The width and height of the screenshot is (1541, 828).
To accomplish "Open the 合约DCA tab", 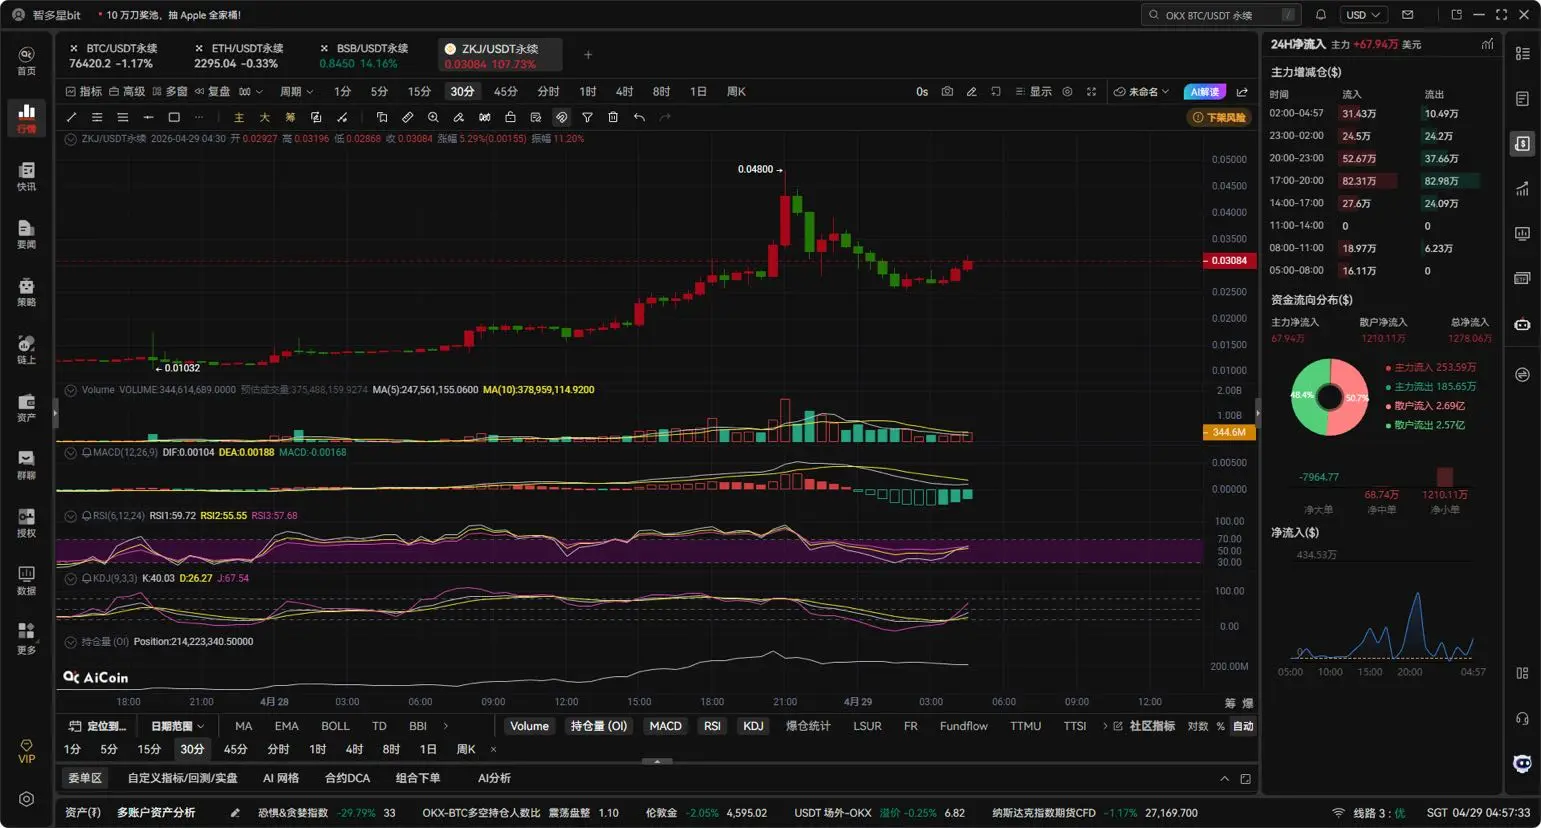I will click(x=347, y=778).
